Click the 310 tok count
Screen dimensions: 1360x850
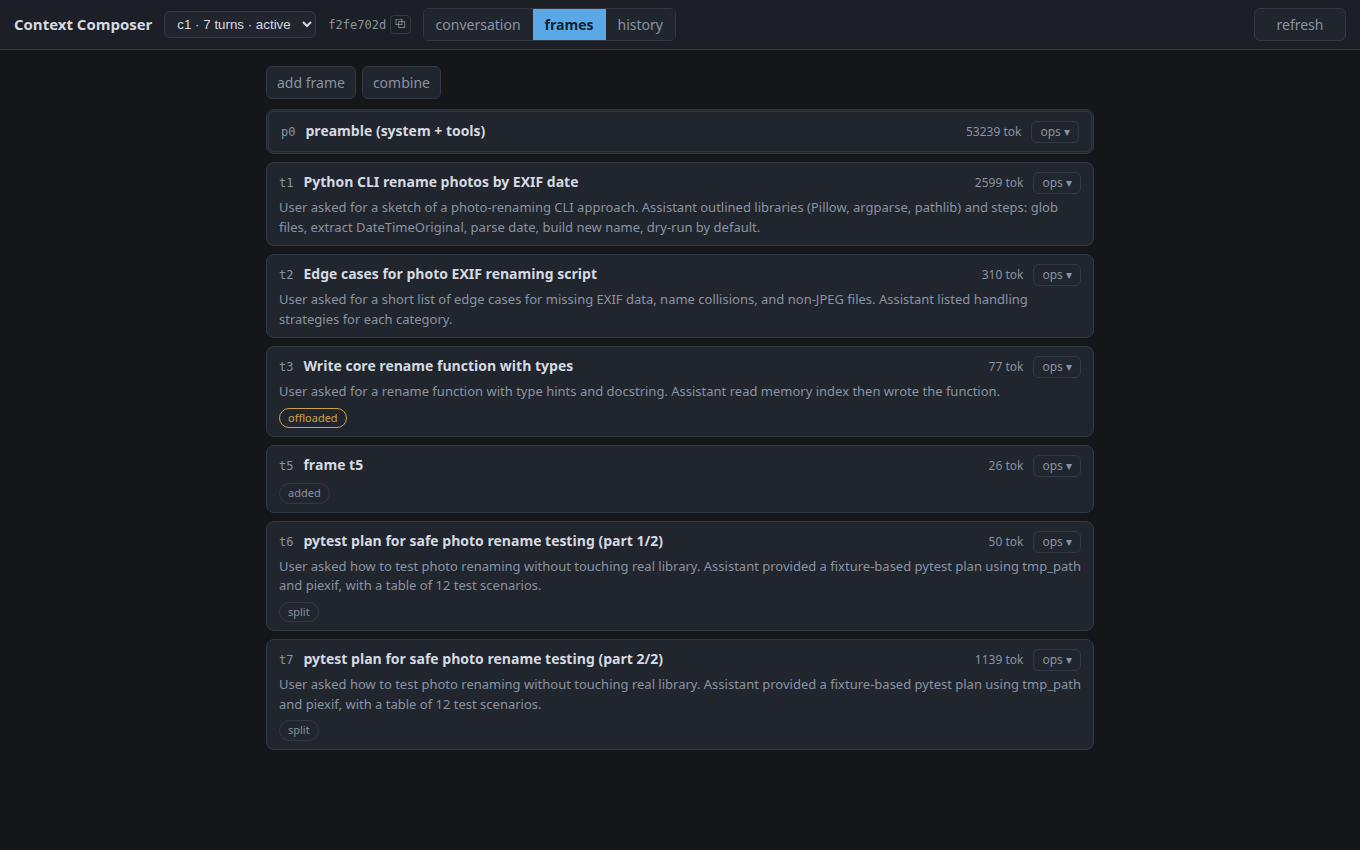1002,275
